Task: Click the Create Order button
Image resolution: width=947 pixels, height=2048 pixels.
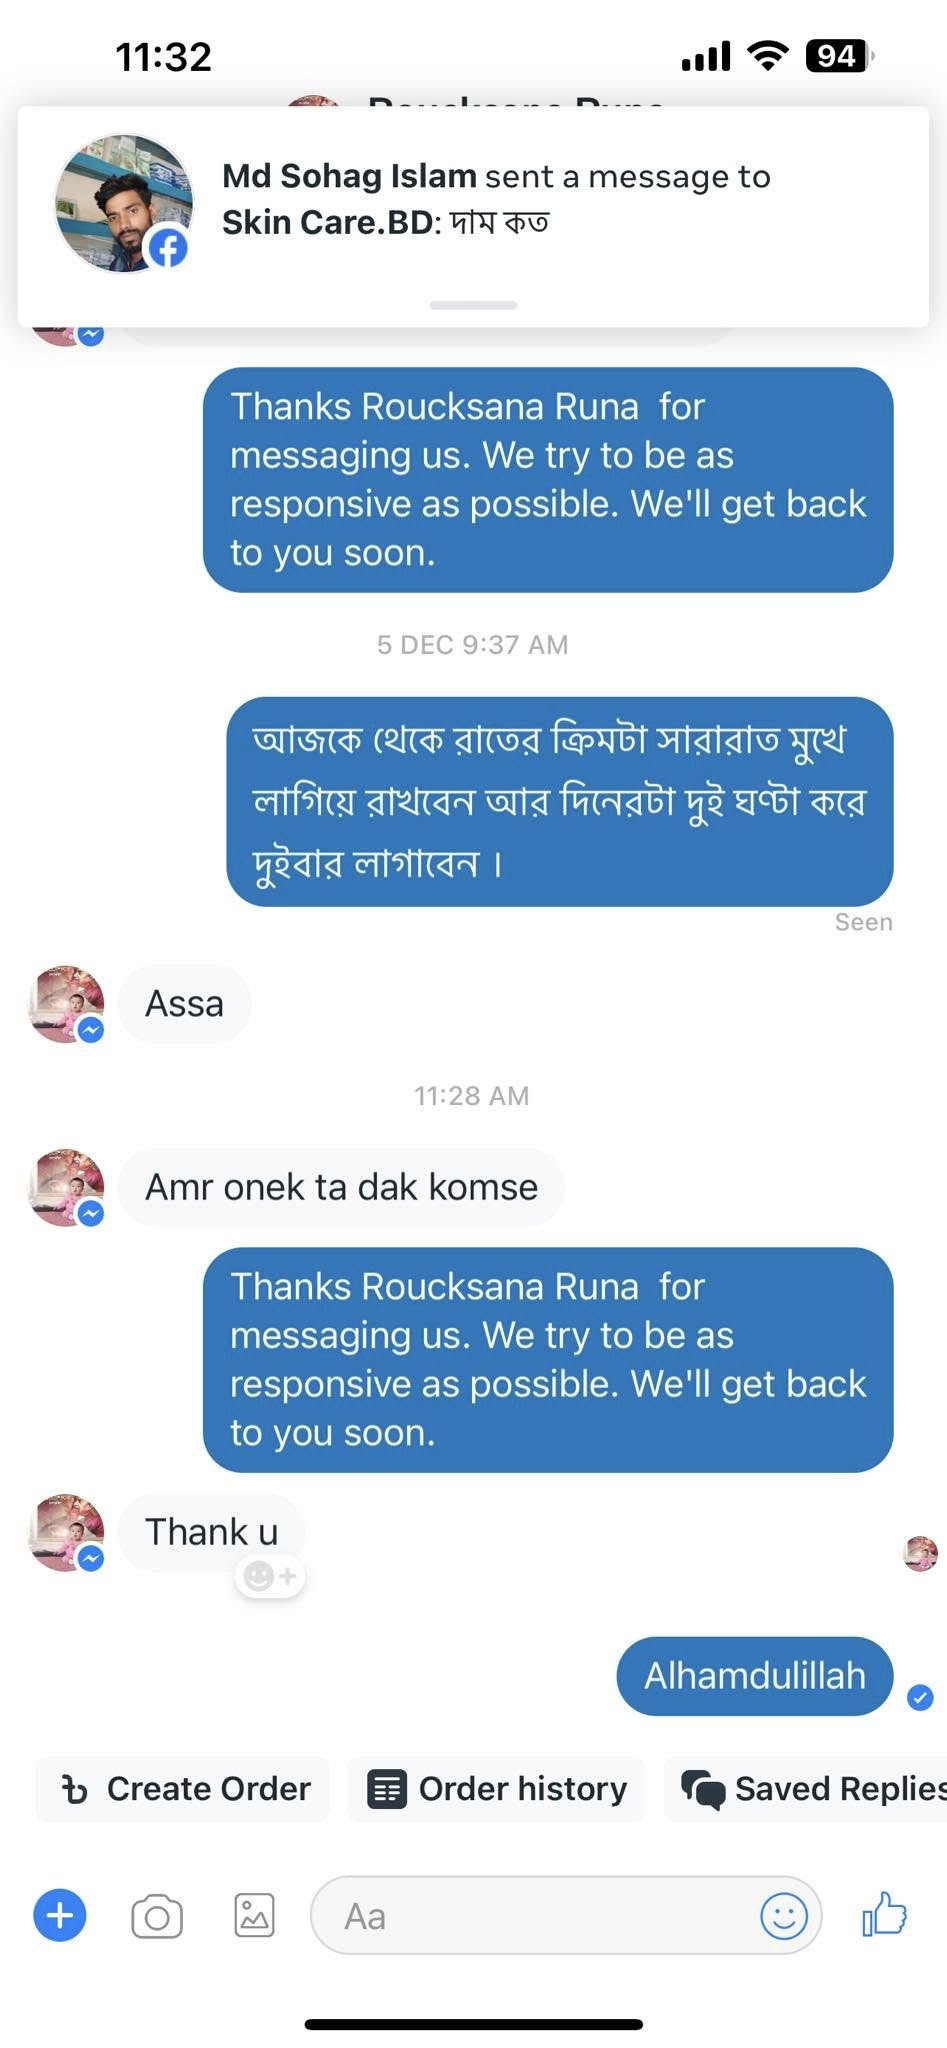Action: (x=183, y=1789)
